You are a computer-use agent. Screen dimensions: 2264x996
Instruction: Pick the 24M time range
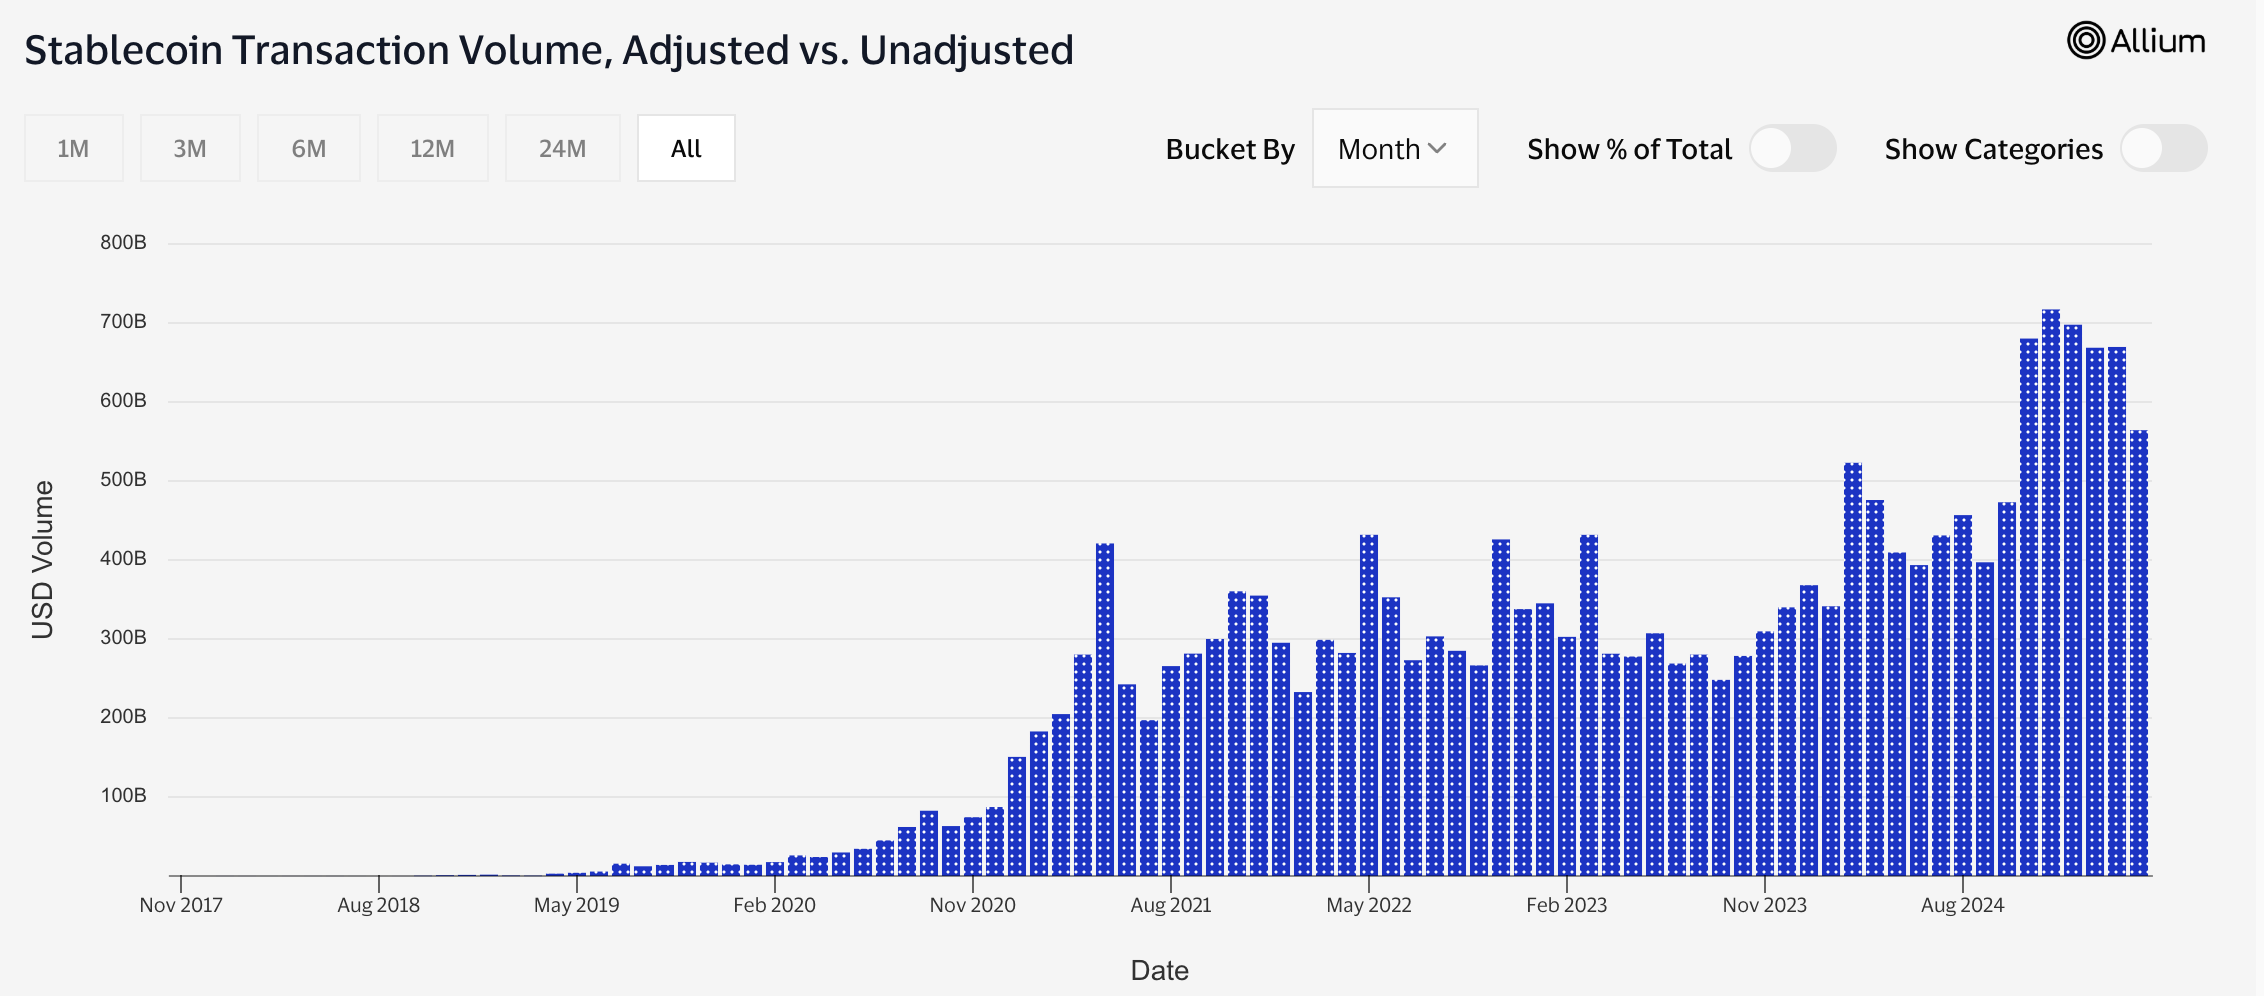562,149
